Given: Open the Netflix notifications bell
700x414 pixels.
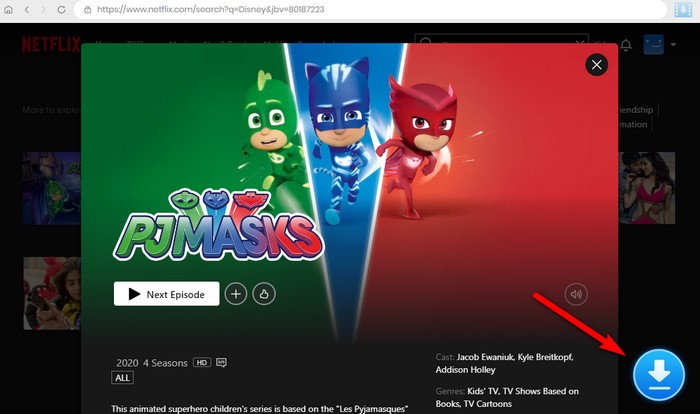Looking at the screenshot, I should pos(626,45).
